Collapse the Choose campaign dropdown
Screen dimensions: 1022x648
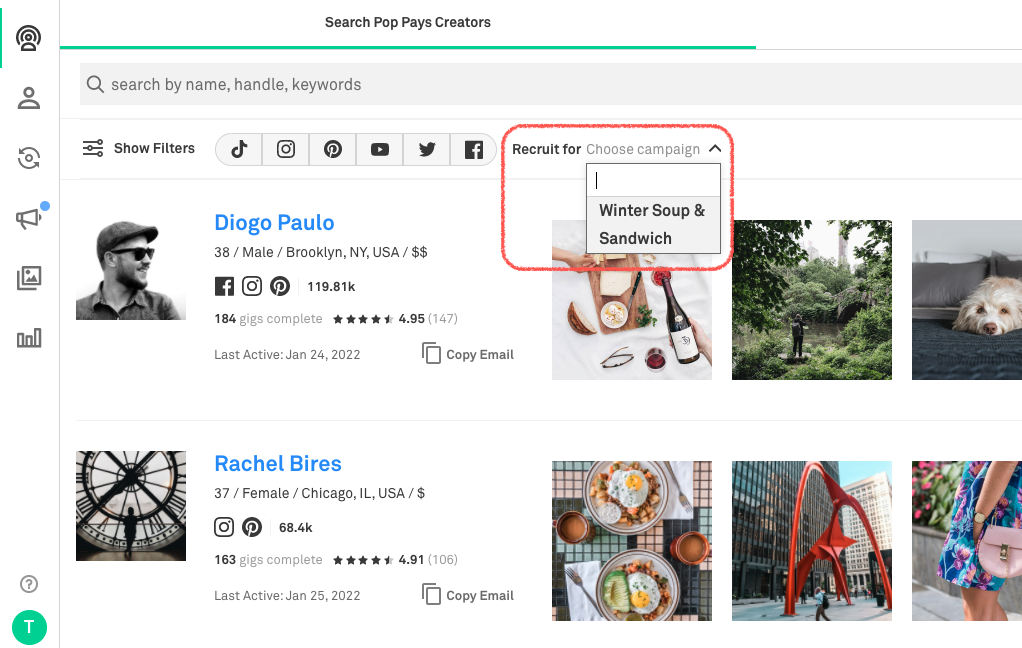pyautogui.click(x=715, y=149)
